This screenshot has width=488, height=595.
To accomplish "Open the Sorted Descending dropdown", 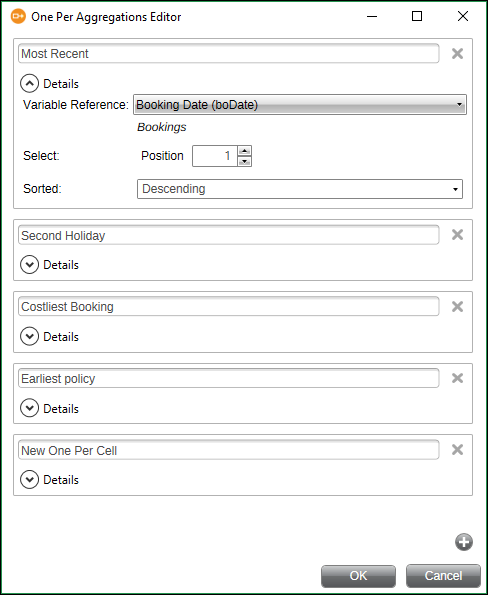I will click(x=300, y=189).
